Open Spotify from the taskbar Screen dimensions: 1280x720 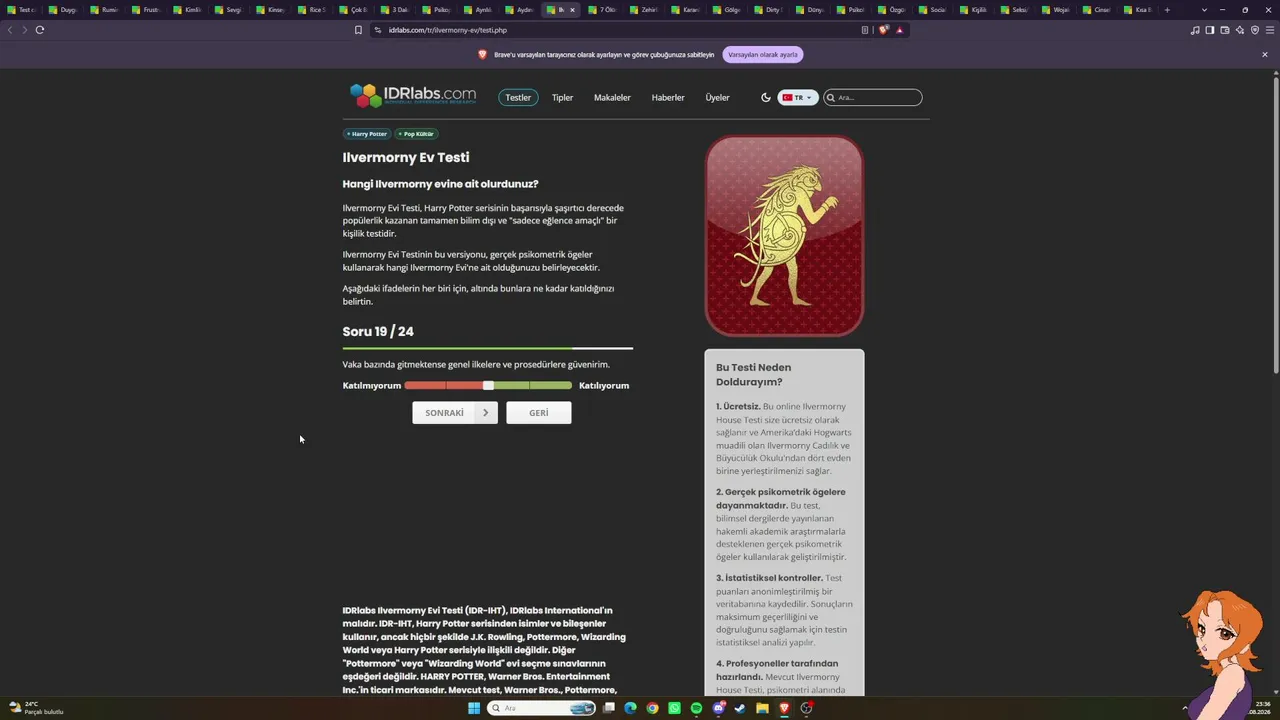click(696, 708)
